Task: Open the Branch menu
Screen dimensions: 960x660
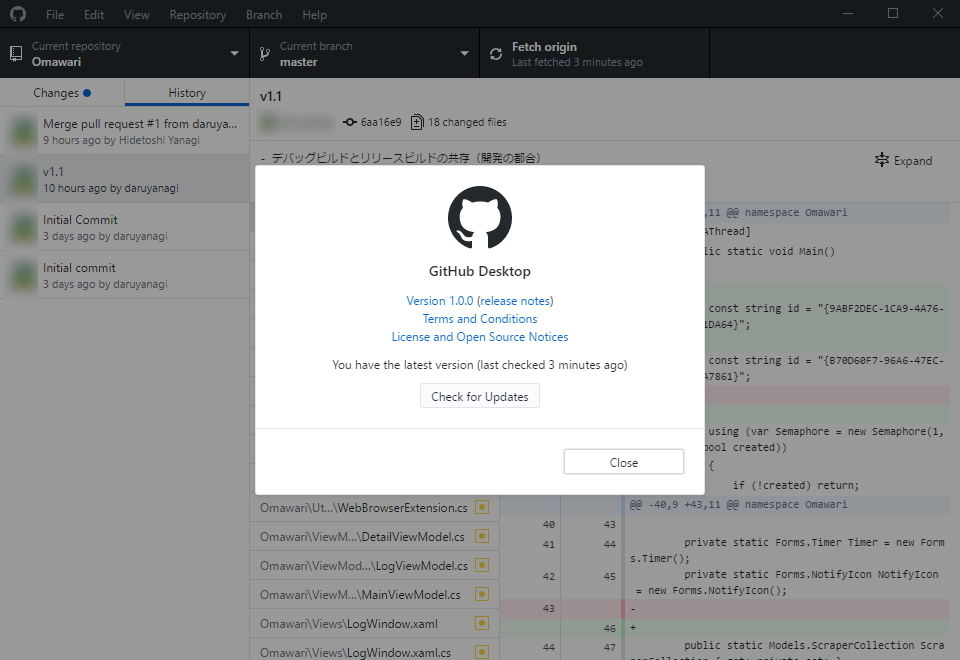Action: tap(263, 14)
